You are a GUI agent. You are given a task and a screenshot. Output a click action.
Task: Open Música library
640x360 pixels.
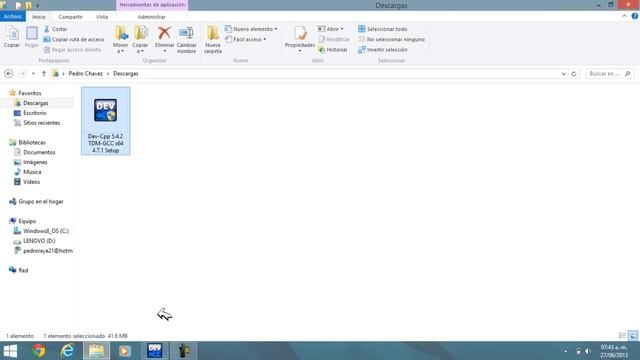point(32,172)
